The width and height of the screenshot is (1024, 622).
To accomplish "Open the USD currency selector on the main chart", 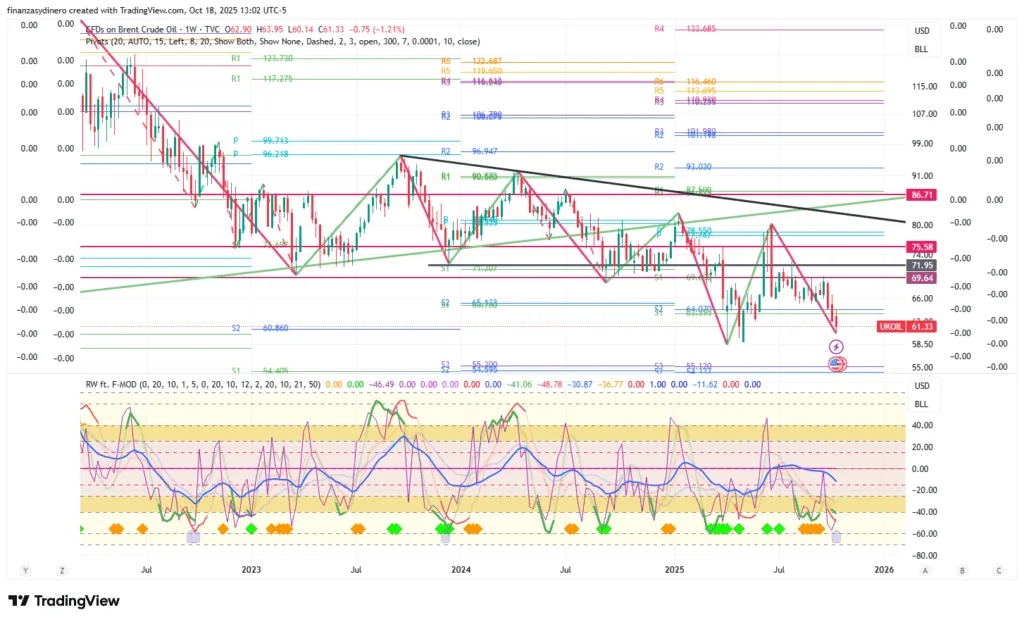I will [x=921, y=31].
